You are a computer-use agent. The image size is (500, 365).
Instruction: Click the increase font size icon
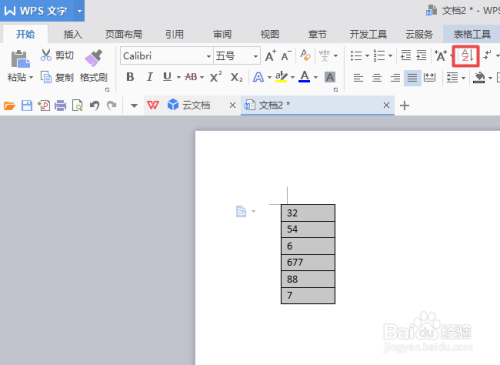coord(270,56)
